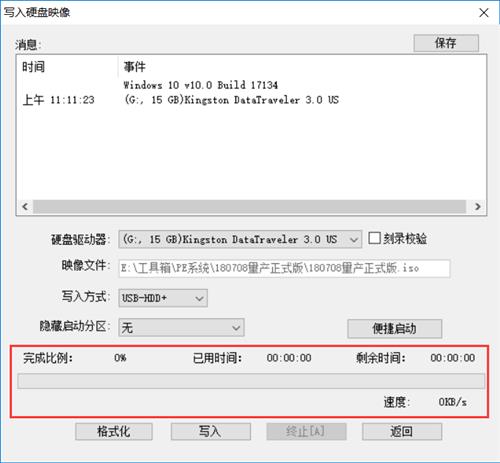
Task: Click the 剩余时间 00:00:00 value
Action: click(x=453, y=358)
